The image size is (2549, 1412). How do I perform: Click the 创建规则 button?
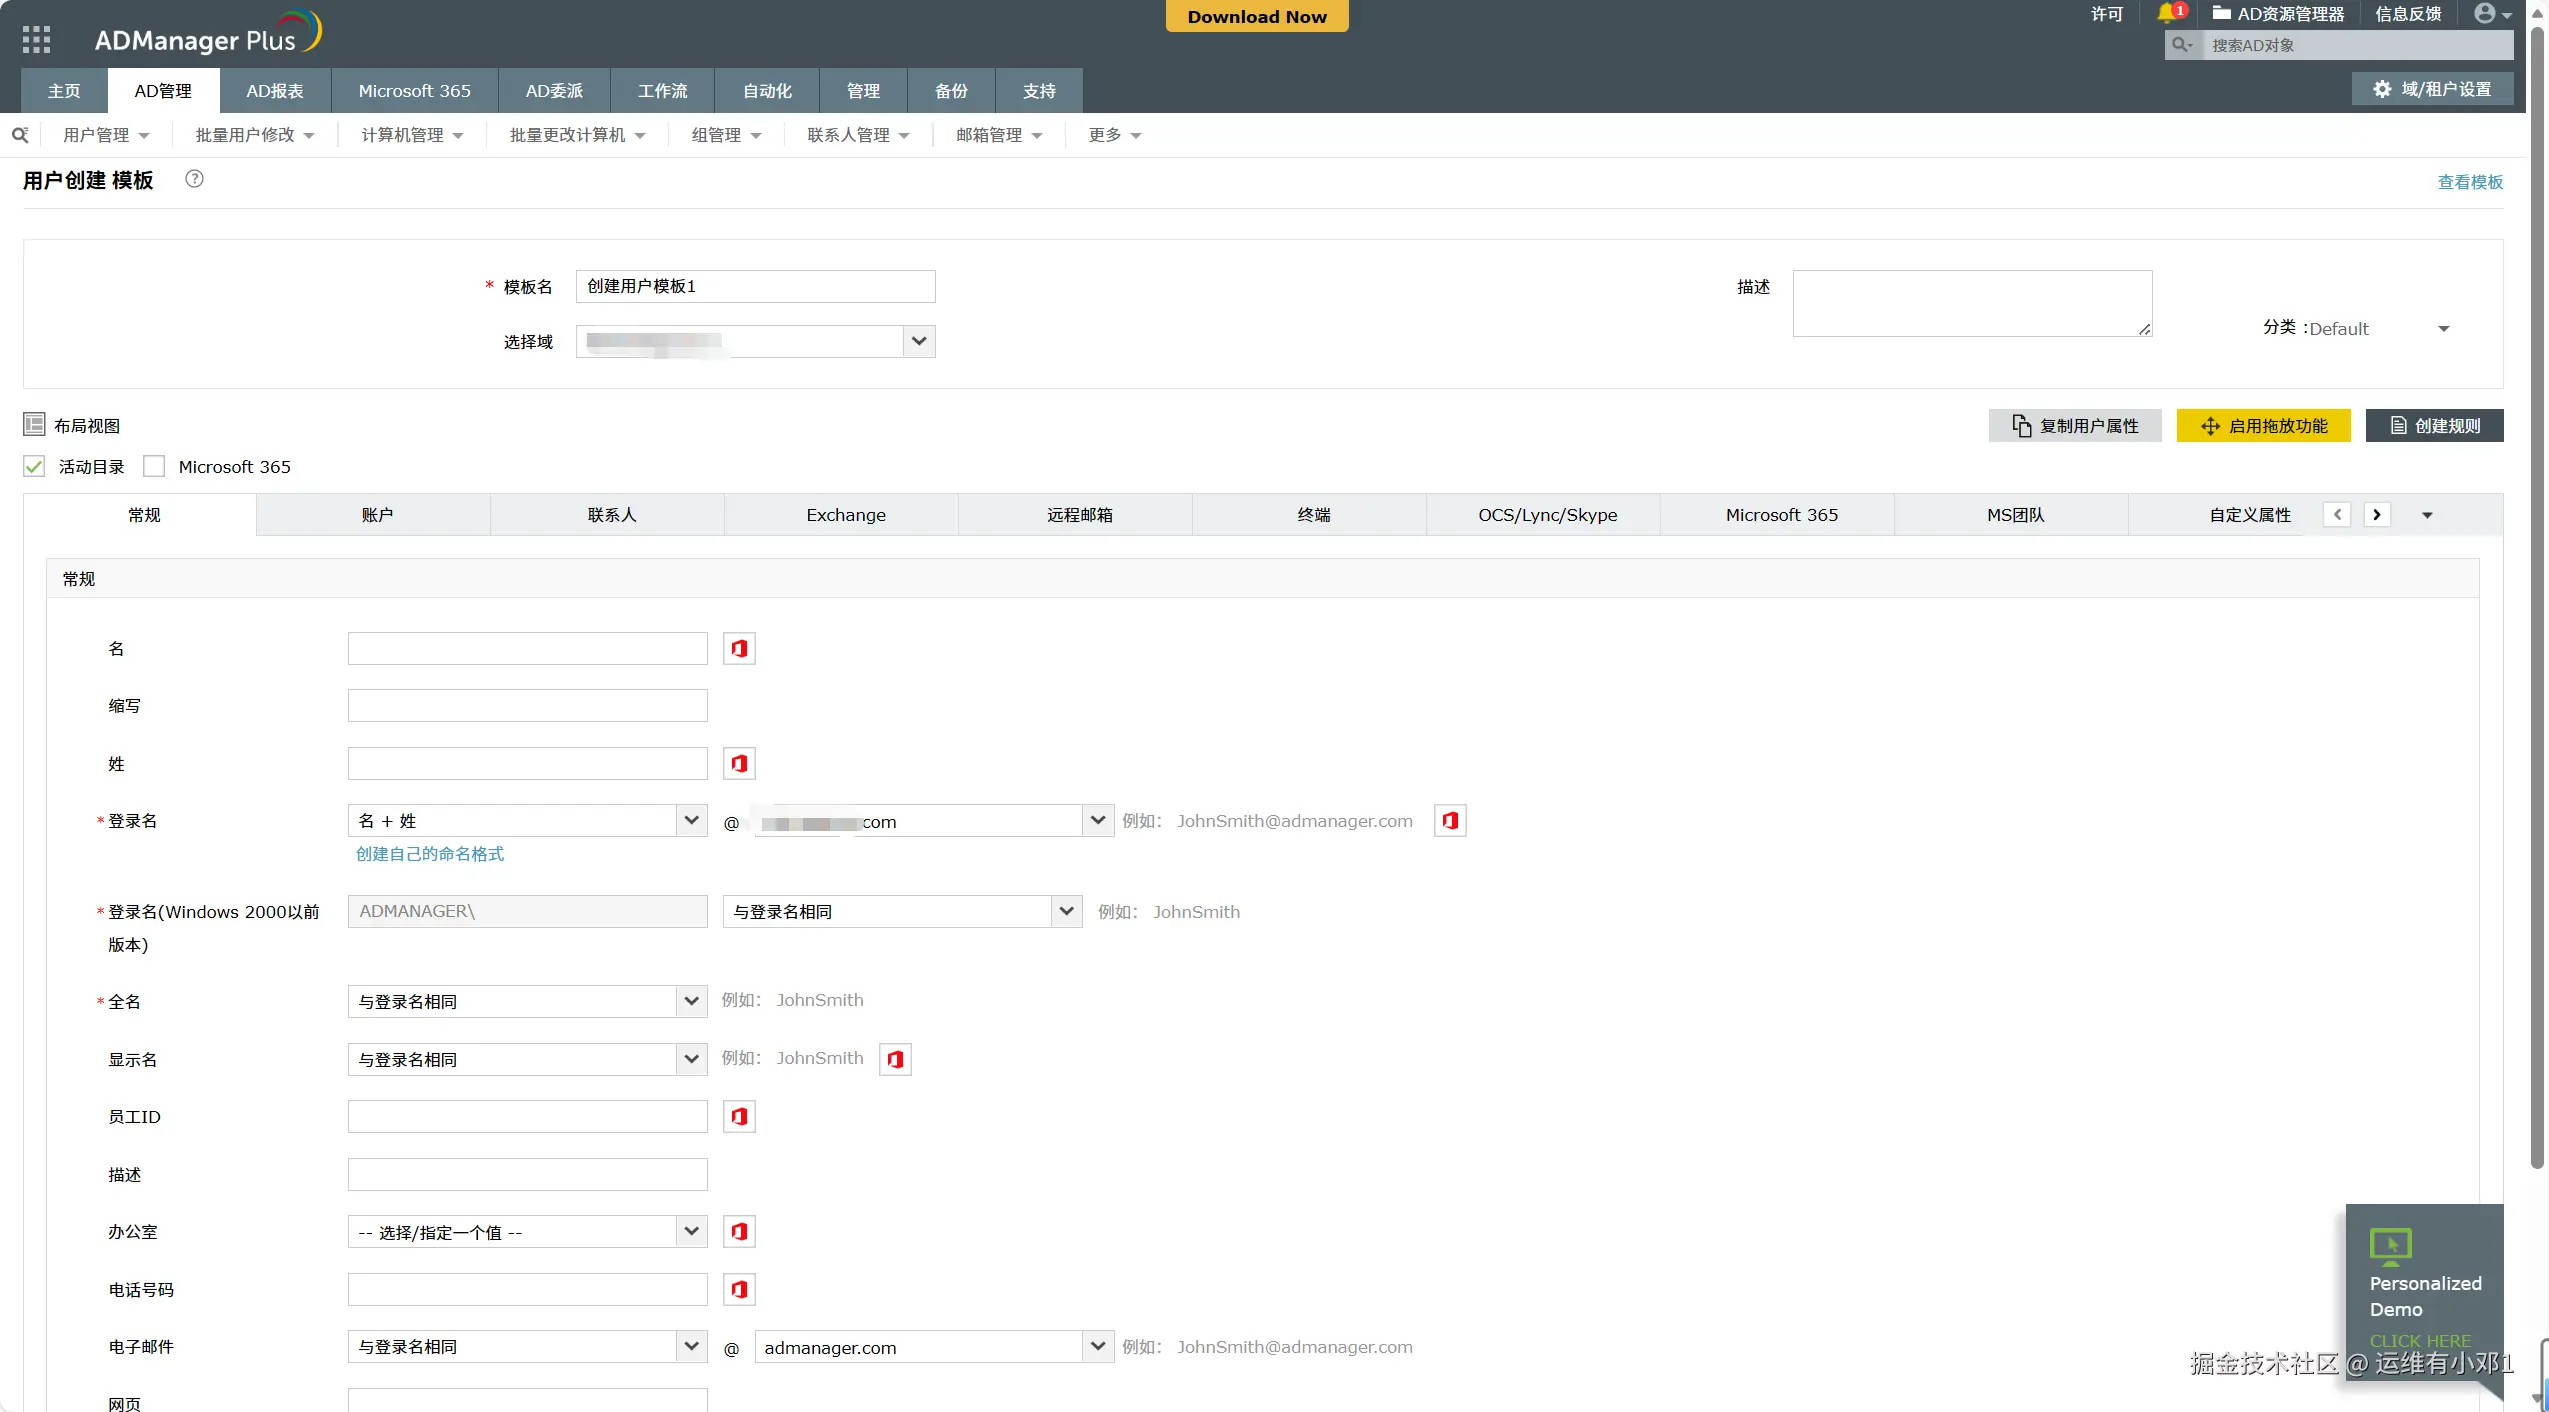[2434, 426]
